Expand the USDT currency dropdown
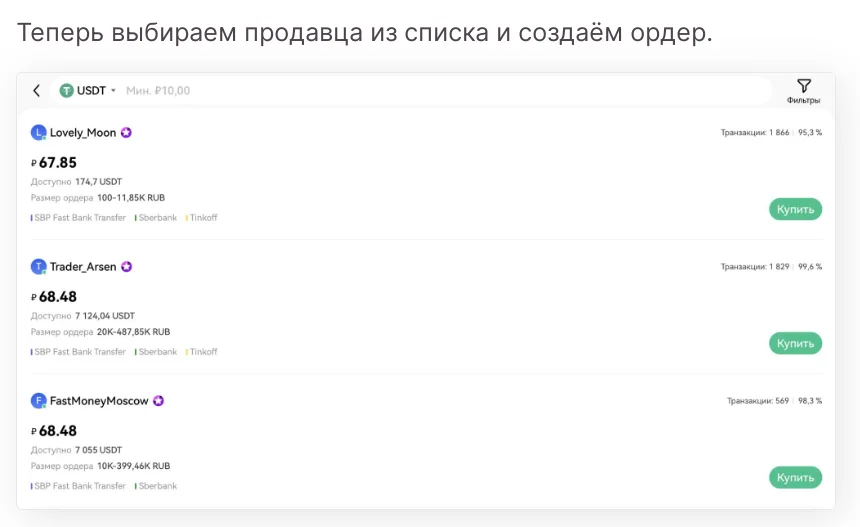 coord(113,91)
